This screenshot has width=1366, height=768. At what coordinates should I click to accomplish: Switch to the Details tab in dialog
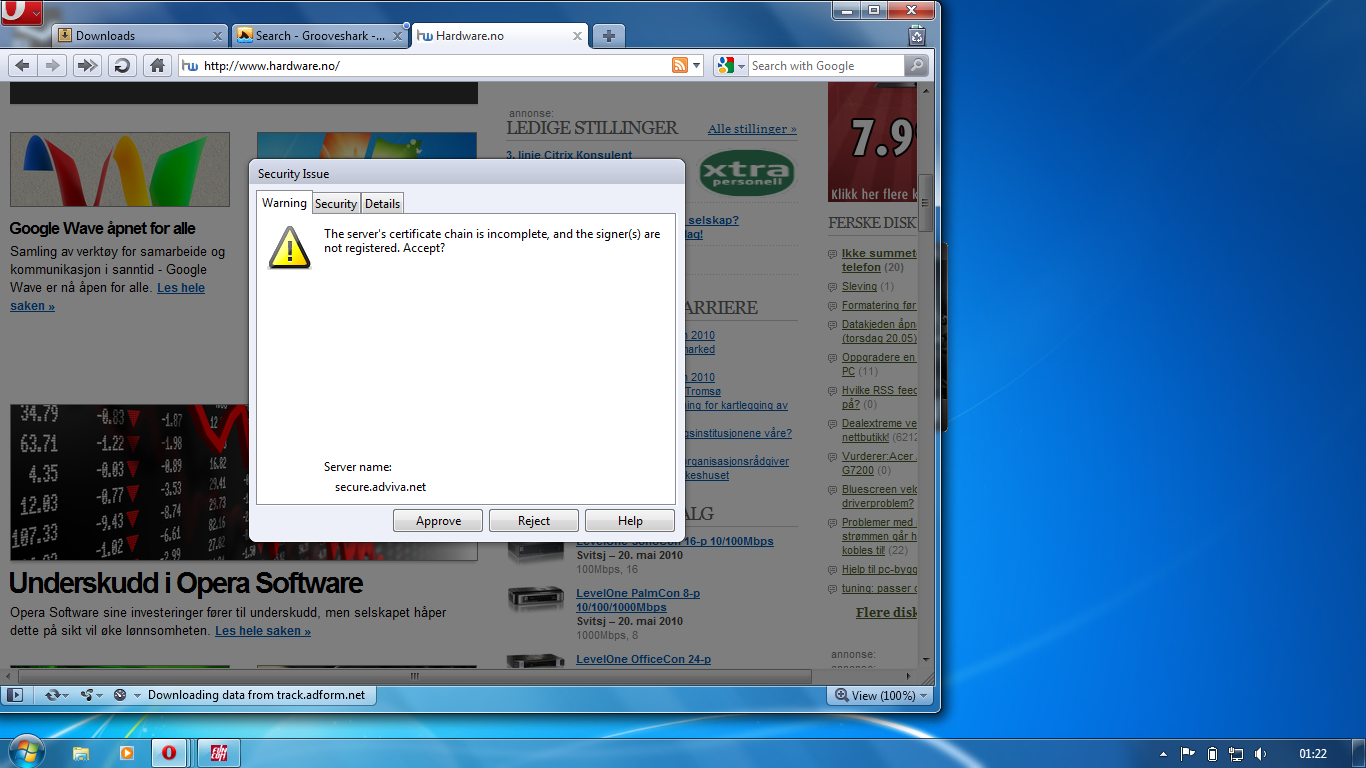click(x=382, y=203)
